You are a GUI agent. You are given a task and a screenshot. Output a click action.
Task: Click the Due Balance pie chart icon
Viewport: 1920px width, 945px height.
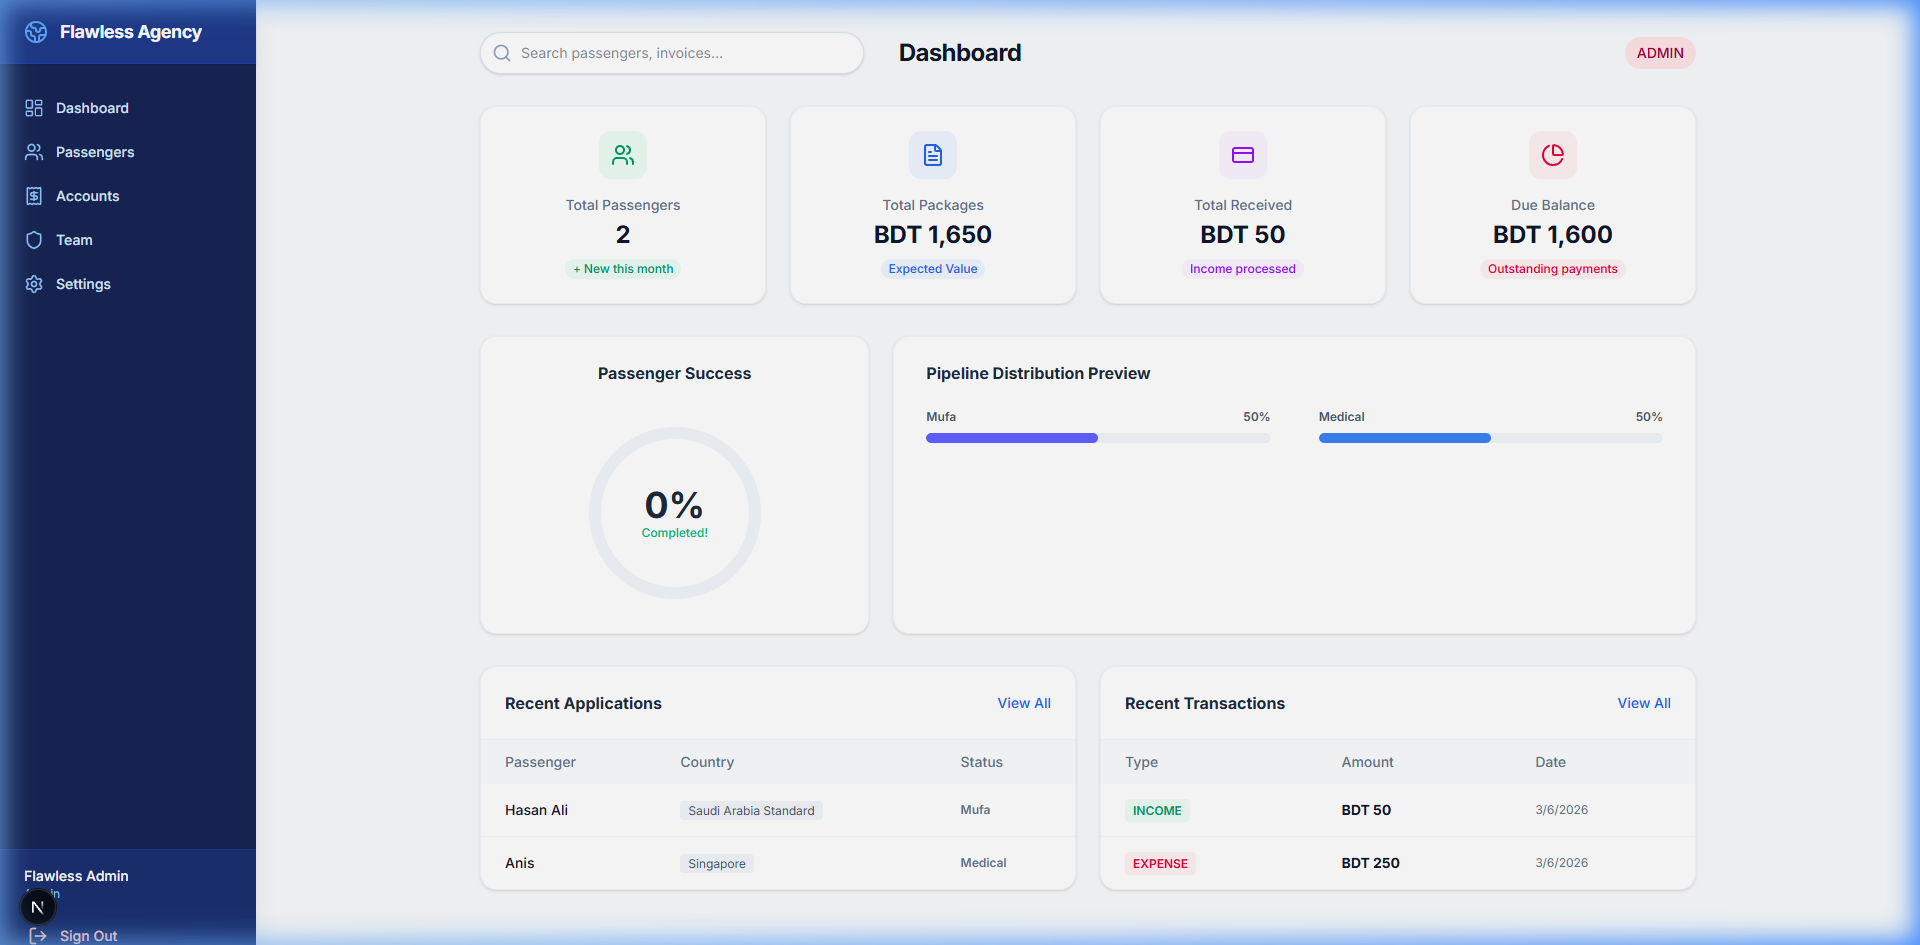1553,155
